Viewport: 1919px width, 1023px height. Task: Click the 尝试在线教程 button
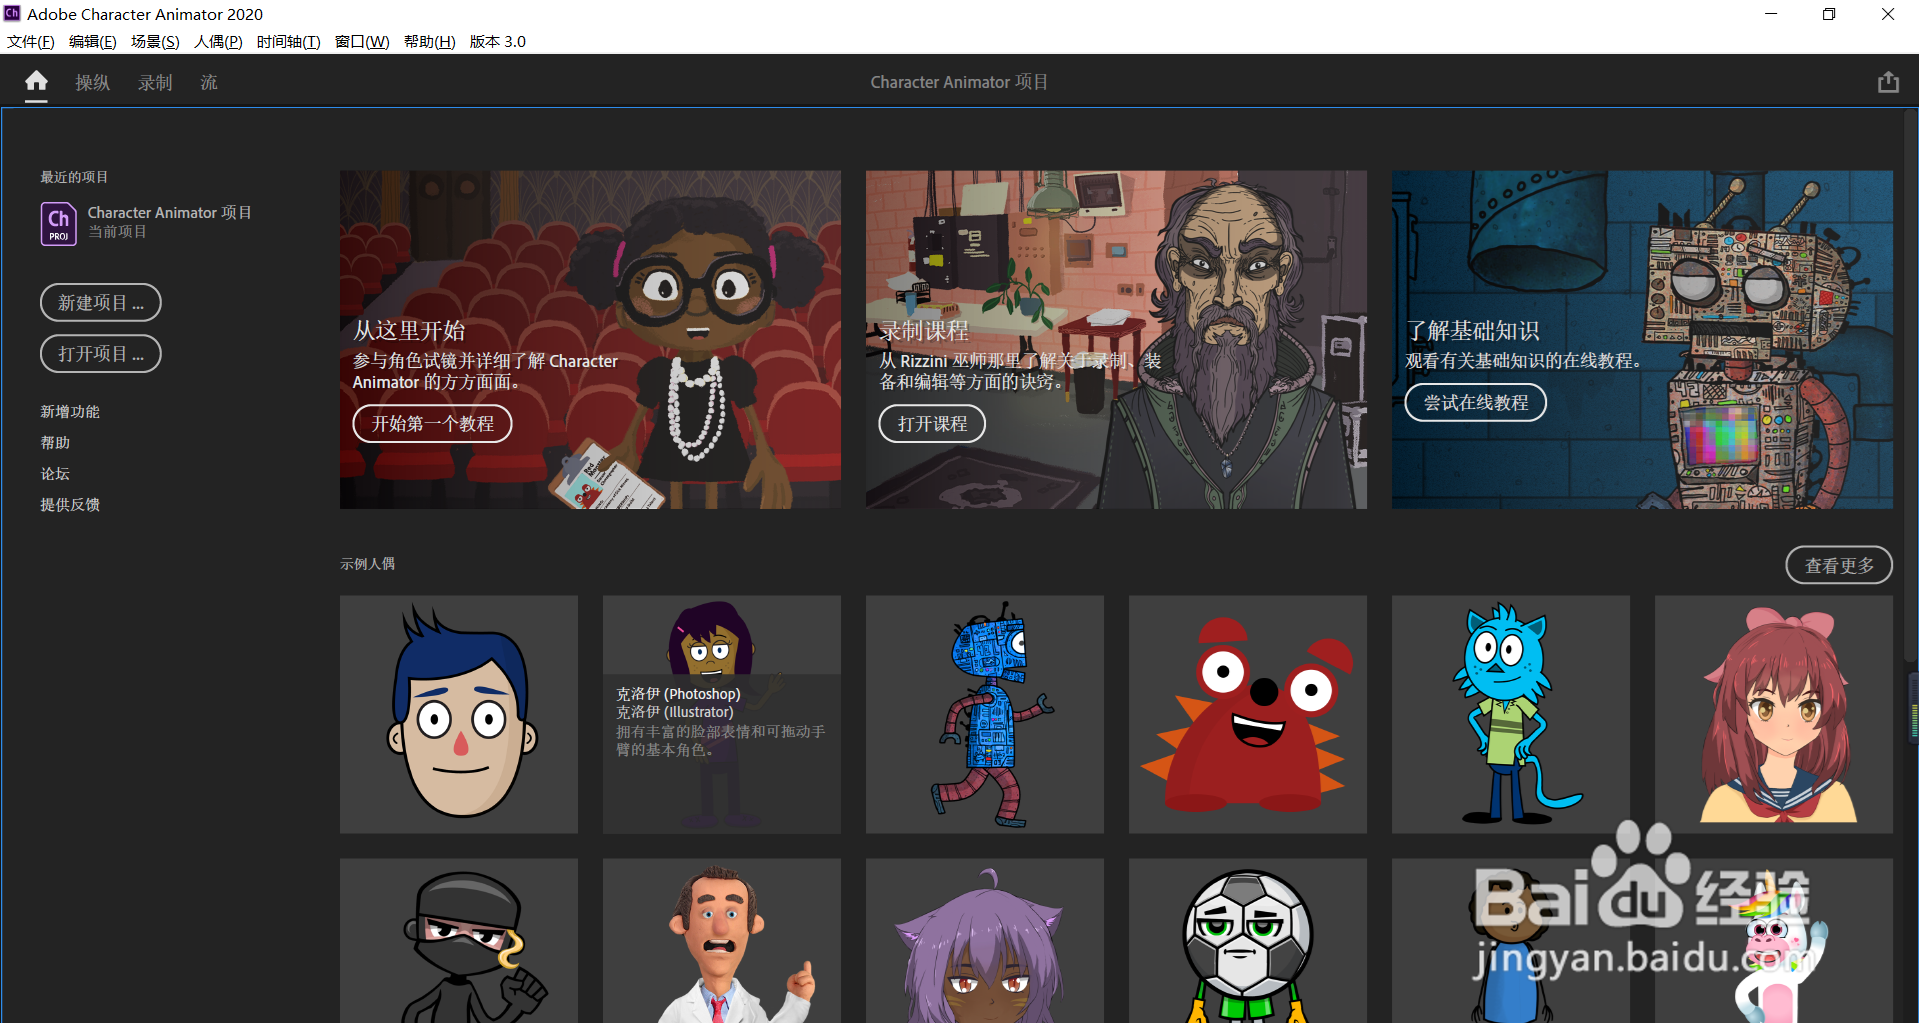(1475, 402)
